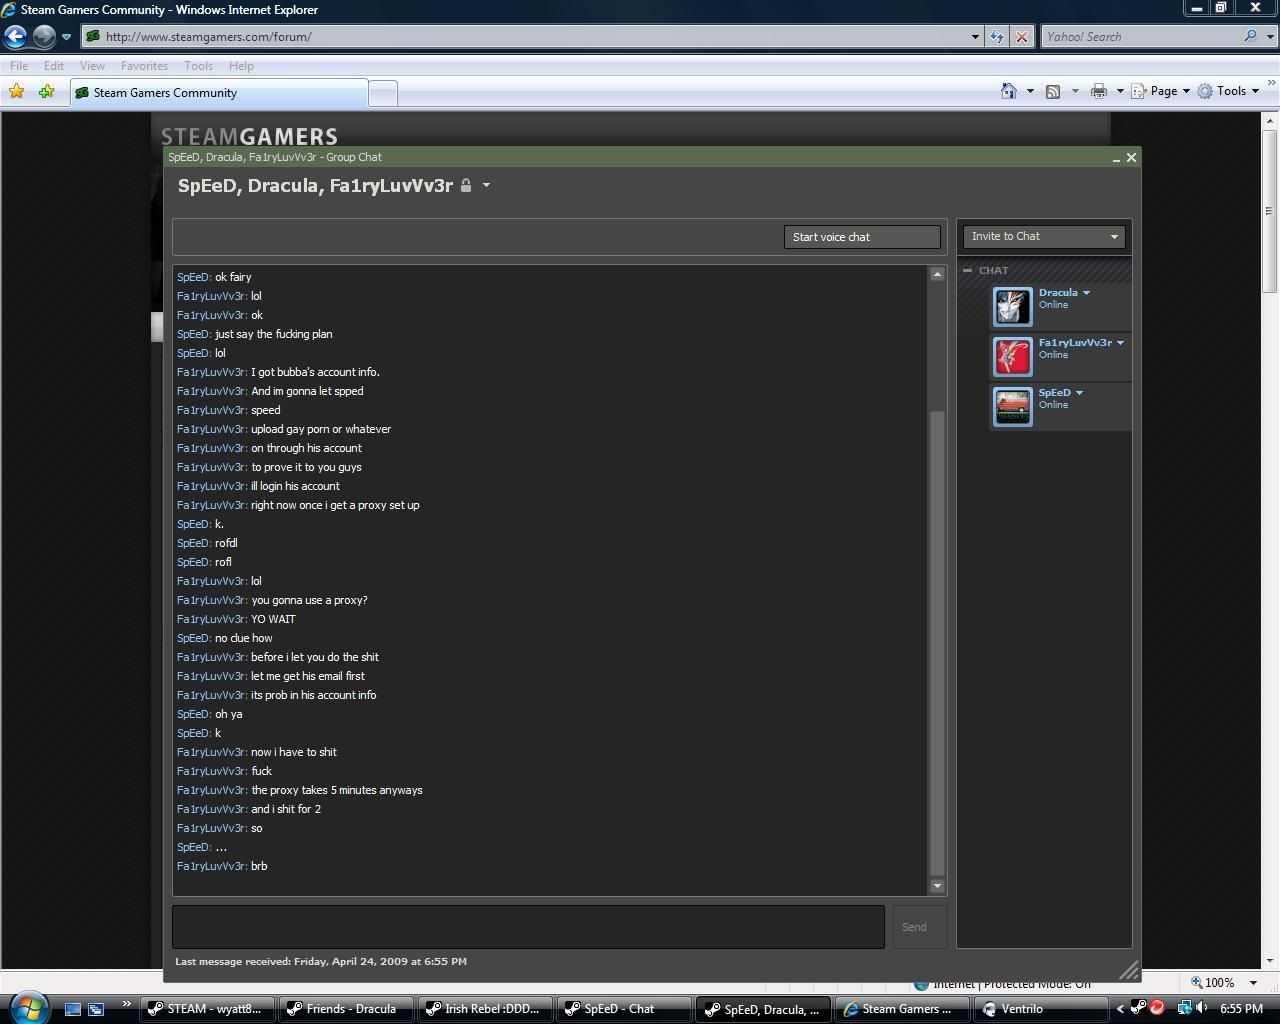Image resolution: width=1280 pixels, height=1024 pixels.
Task: Open the Invite to Chat dropdown
Action: 1044,237
